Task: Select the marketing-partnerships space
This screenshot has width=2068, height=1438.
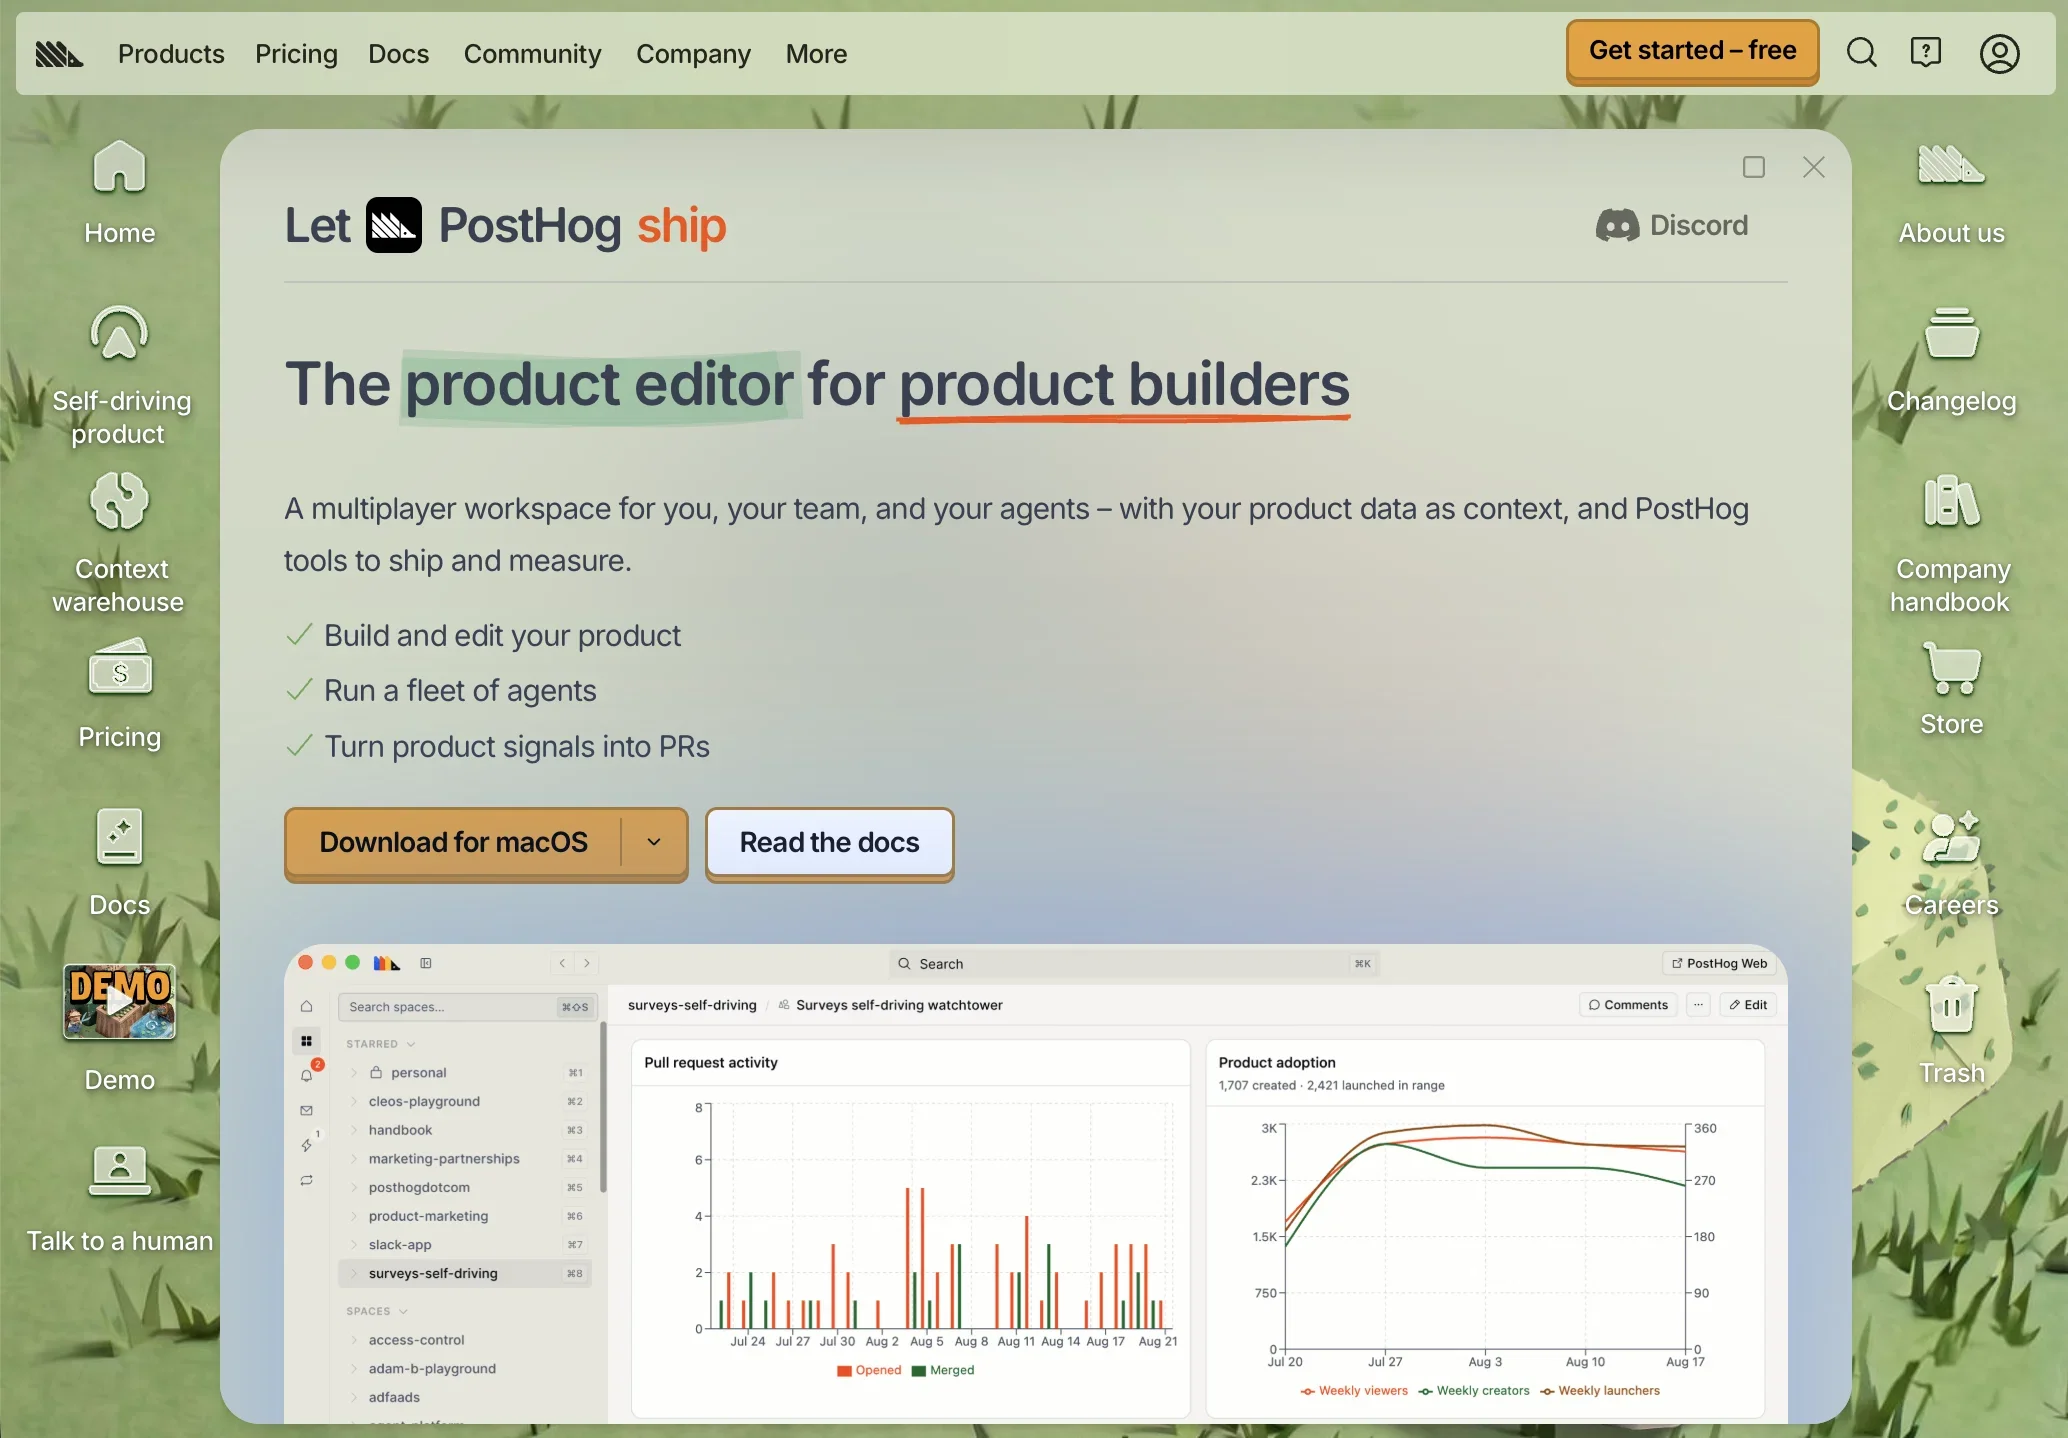Action: (x=465, y=1159)
